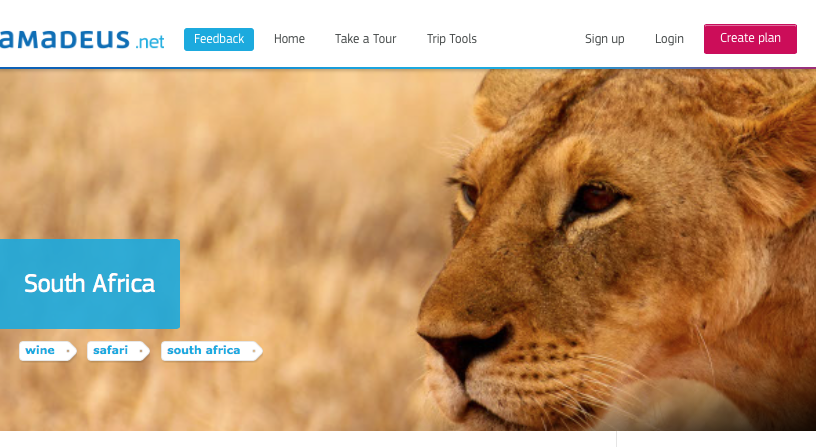The width and height of the screenshot is (816, 447).
Task: Click the hole dot on the safari tag
Action: point(141,351)
